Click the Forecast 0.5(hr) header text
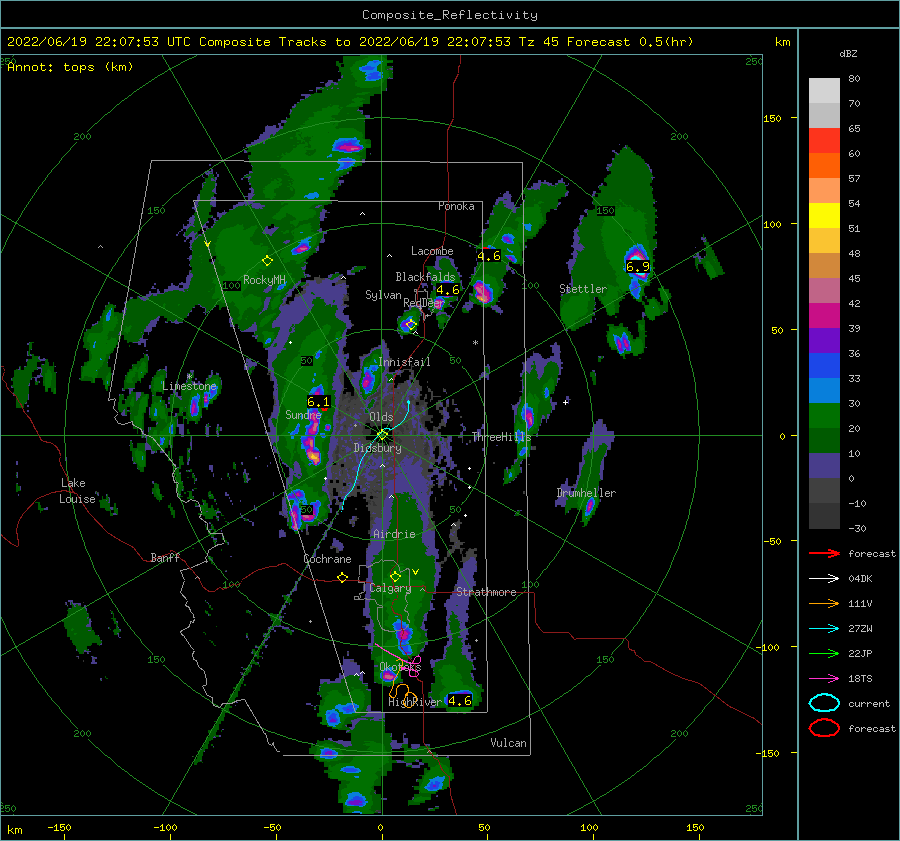This screenshot has width=900, height=841. click(x=630, y=42)
